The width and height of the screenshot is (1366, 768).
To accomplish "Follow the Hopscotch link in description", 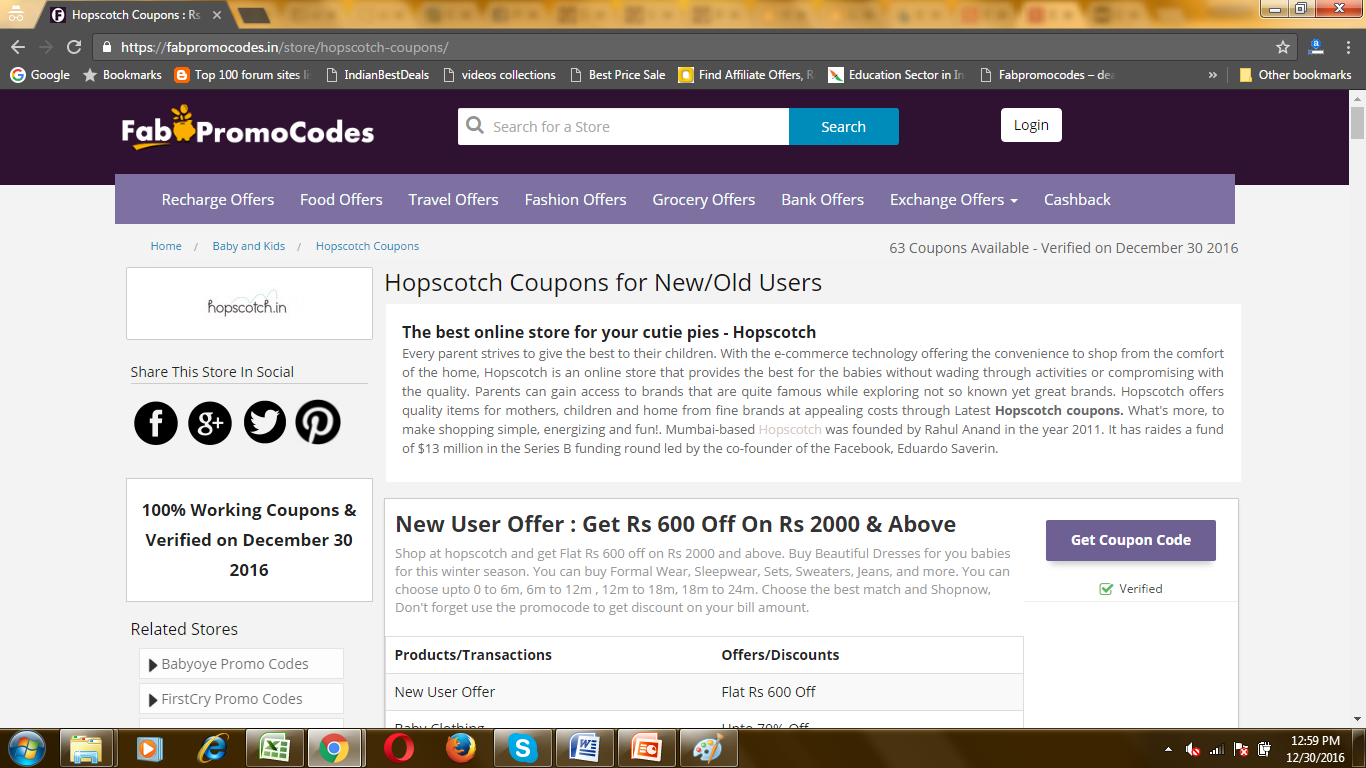I will (x=790, y=429).
